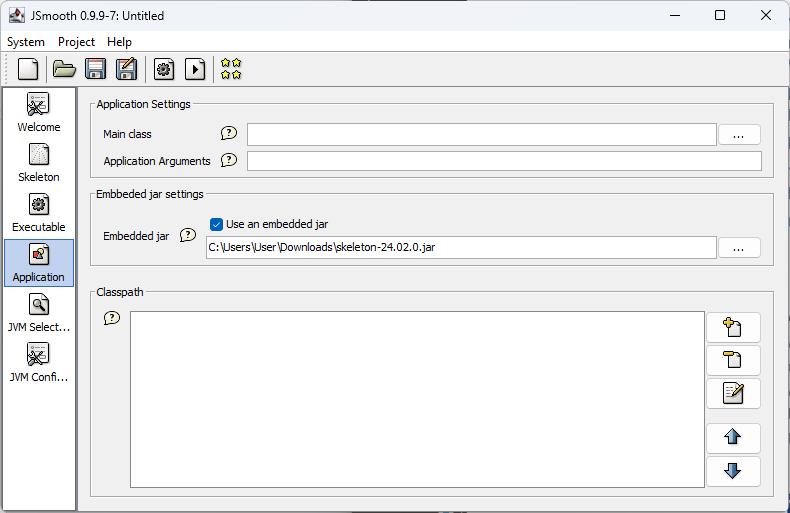Run the executable with the play icon

pos(195,69)
